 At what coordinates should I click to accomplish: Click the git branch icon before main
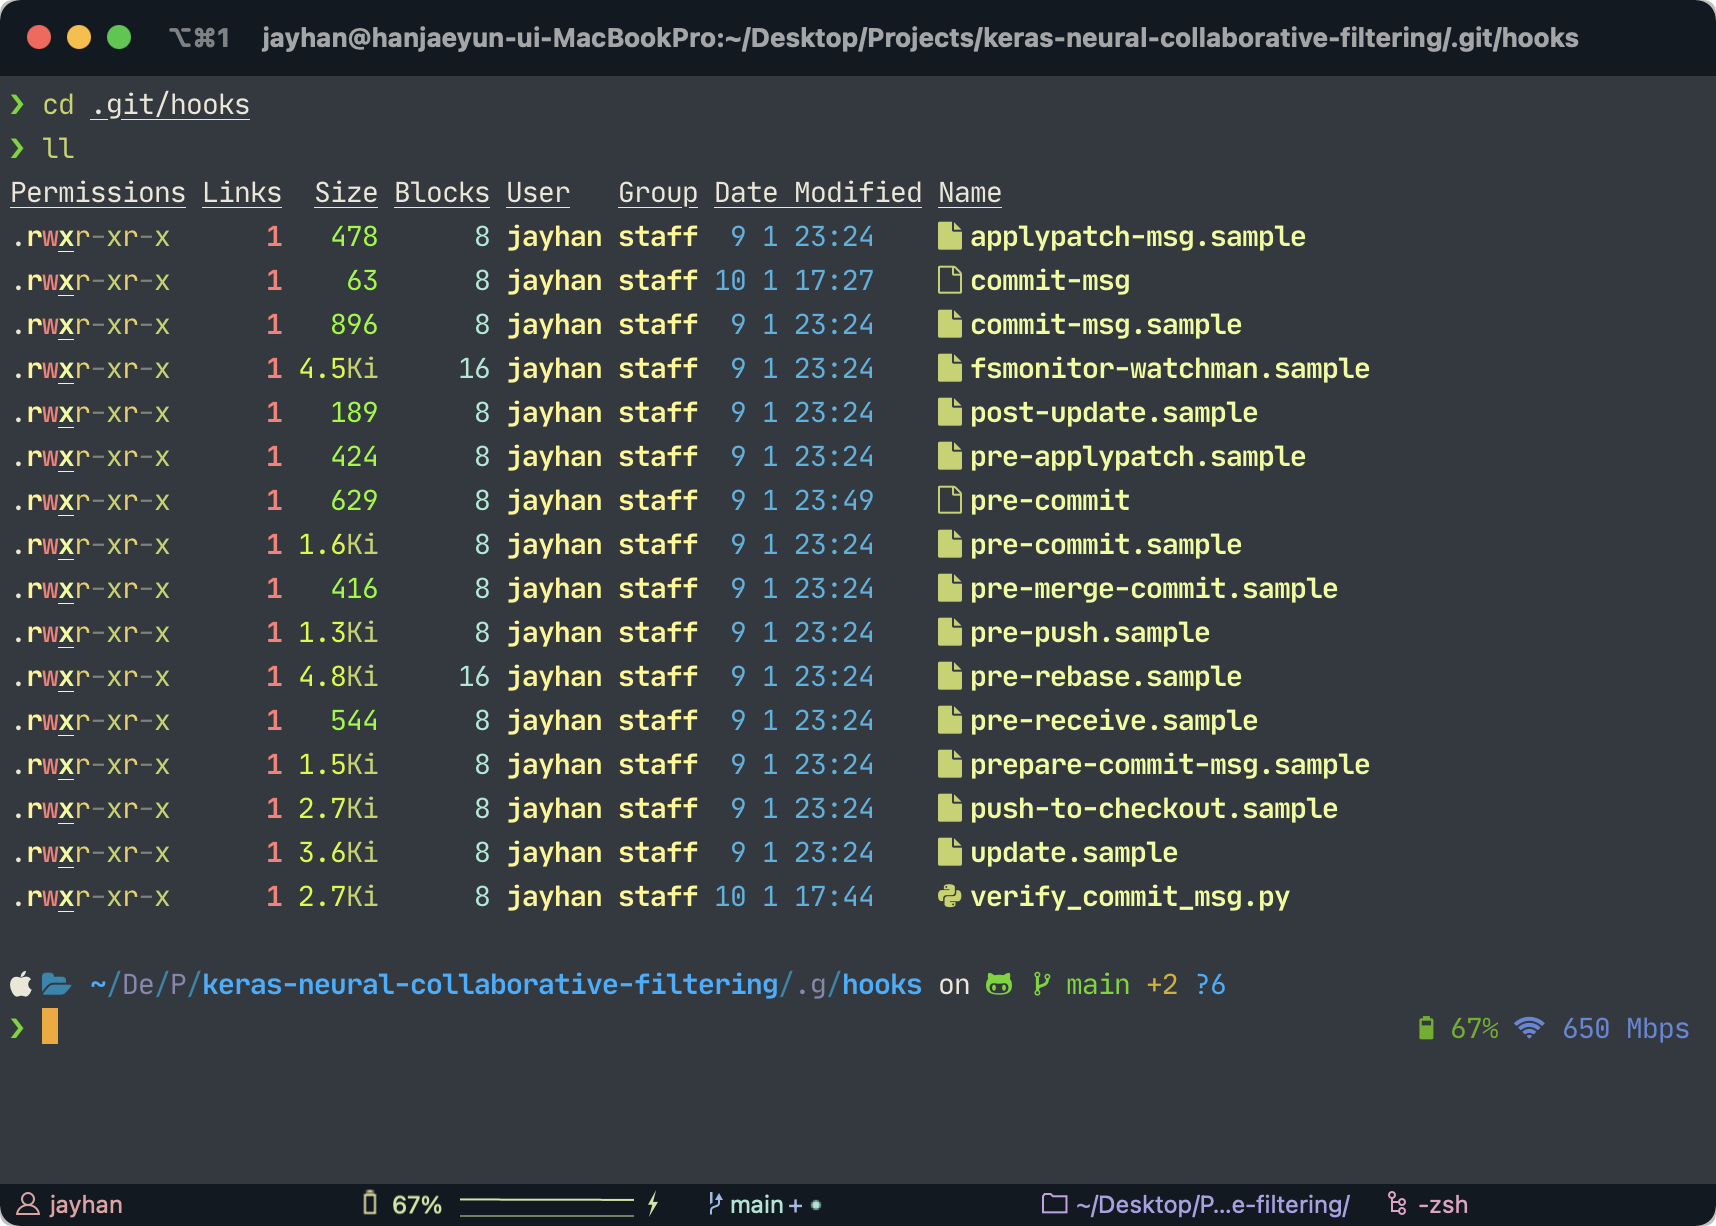[1041, 985]
